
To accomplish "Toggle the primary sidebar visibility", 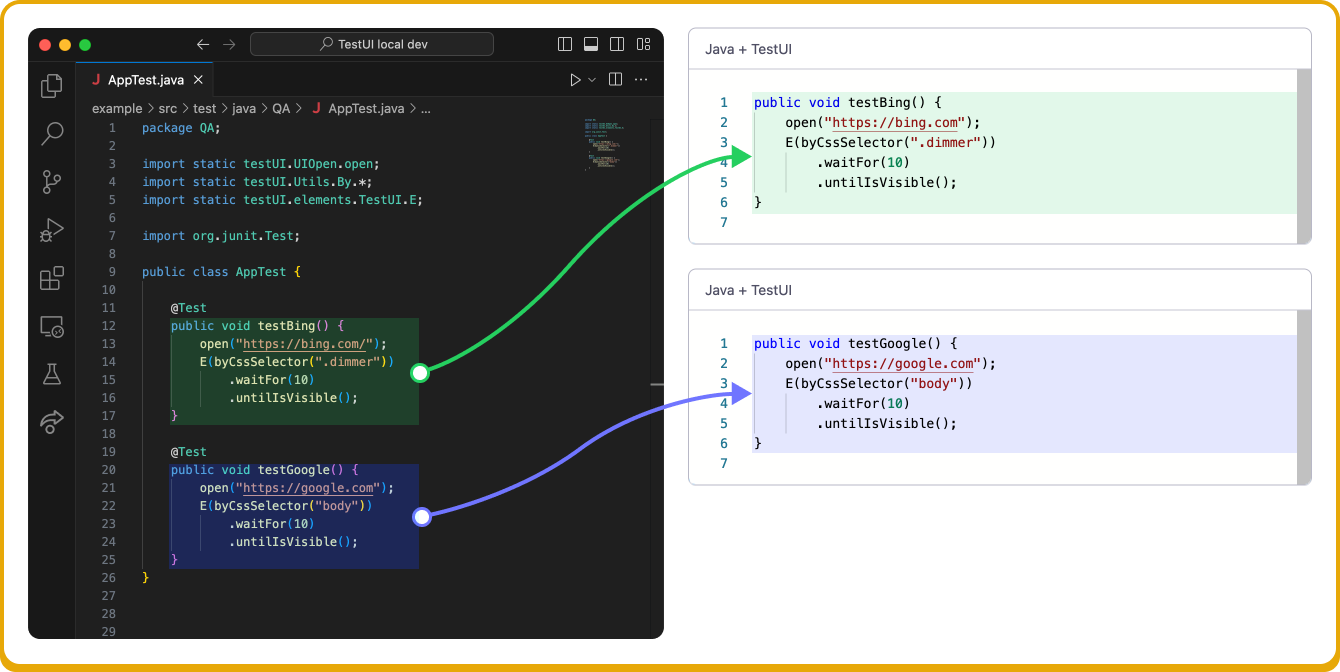I will pyautogui.click(x=565, y=43).
